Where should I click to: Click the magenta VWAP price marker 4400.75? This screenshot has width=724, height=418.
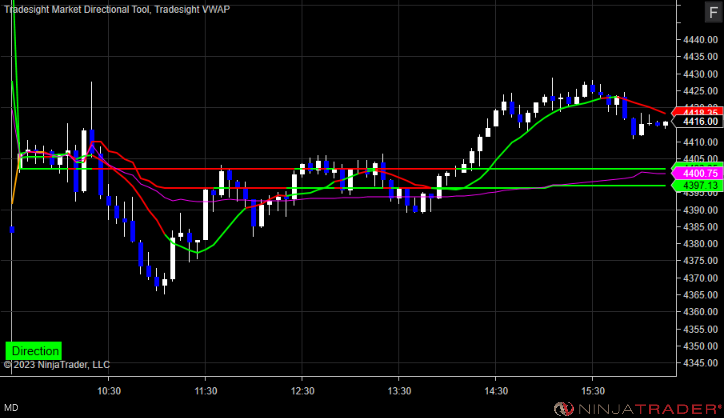coord(697,174)
